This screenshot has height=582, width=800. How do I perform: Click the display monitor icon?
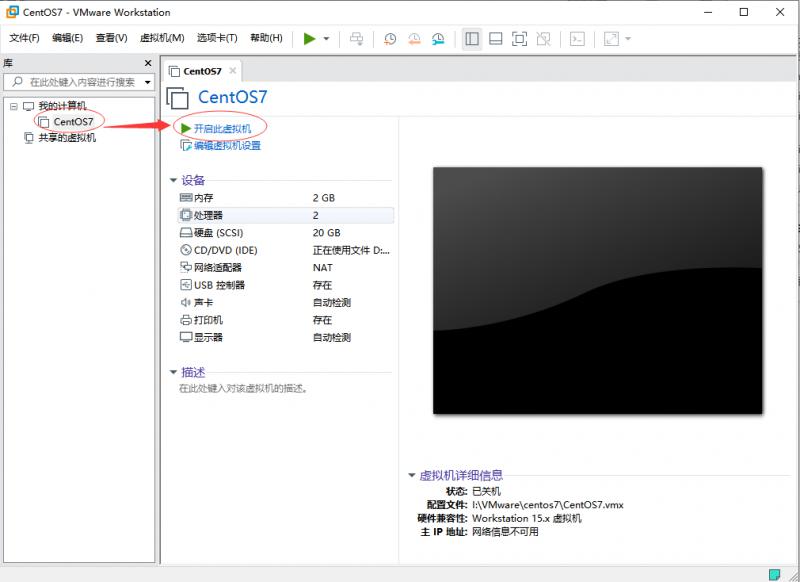(186, 337)
